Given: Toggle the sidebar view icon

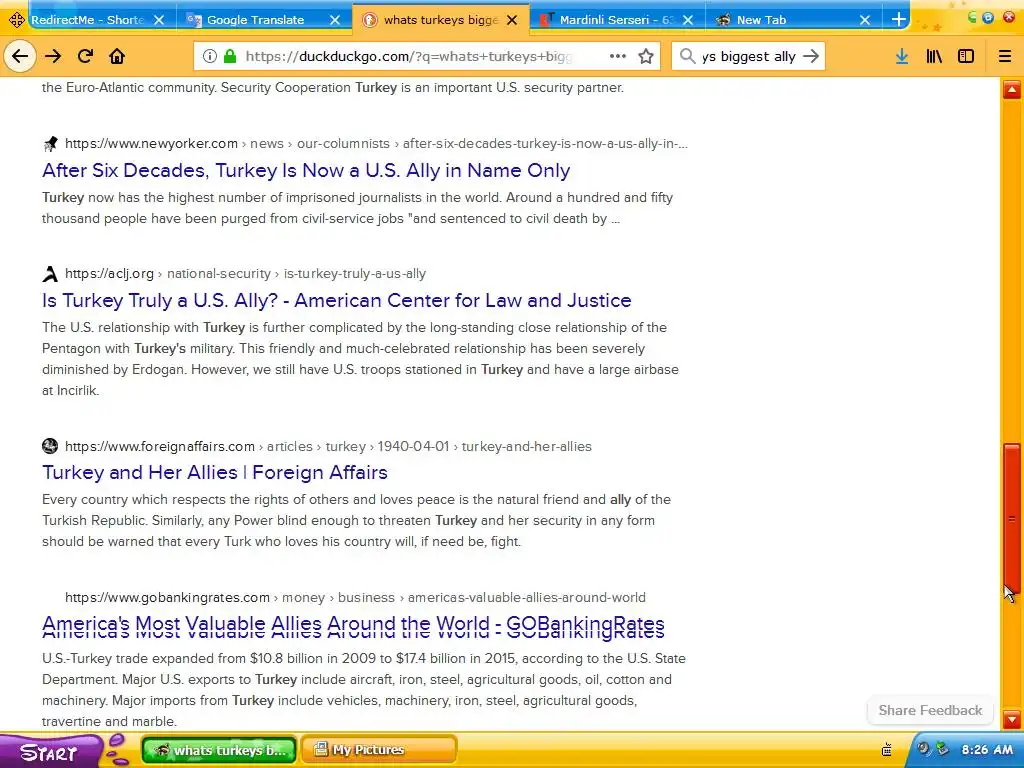Looking at the screenshot, I should [966, 56].
